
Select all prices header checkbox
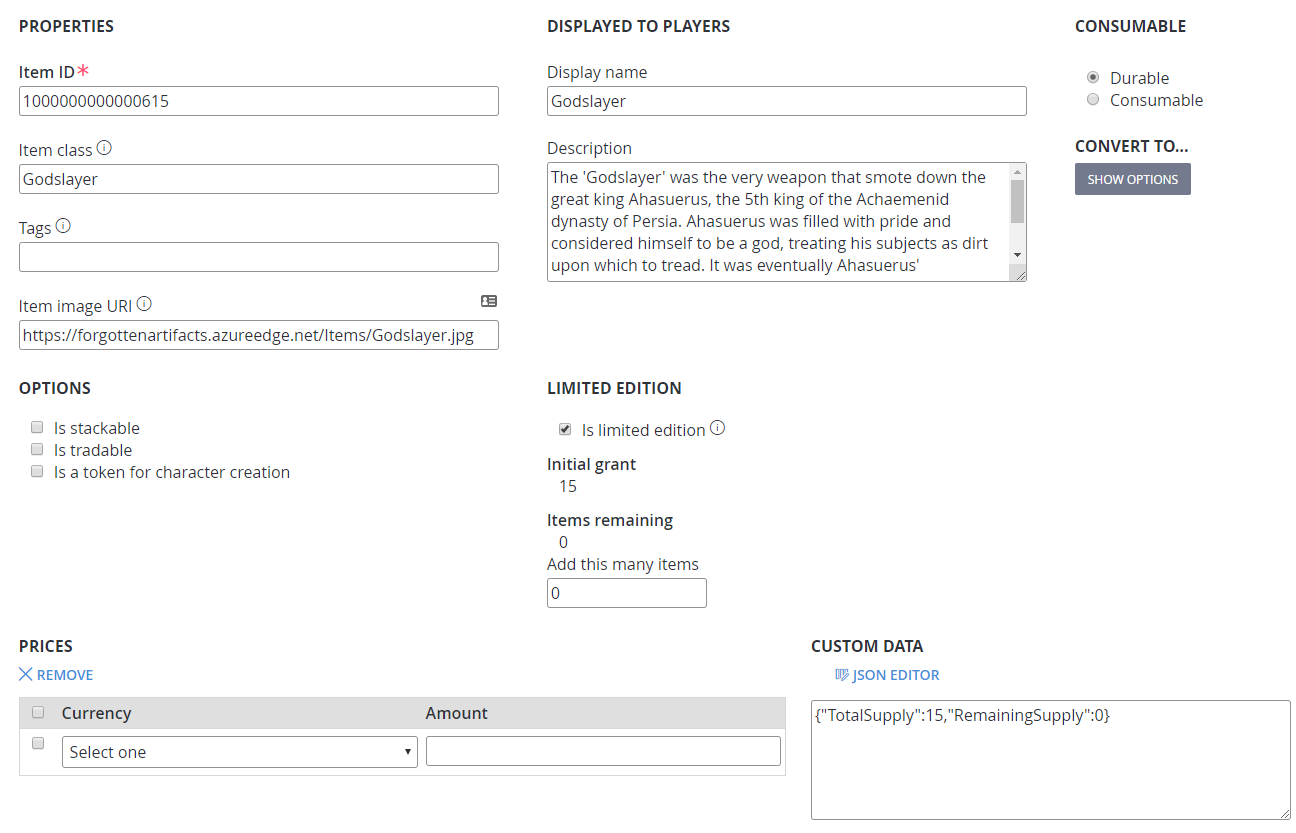point(38,713)
